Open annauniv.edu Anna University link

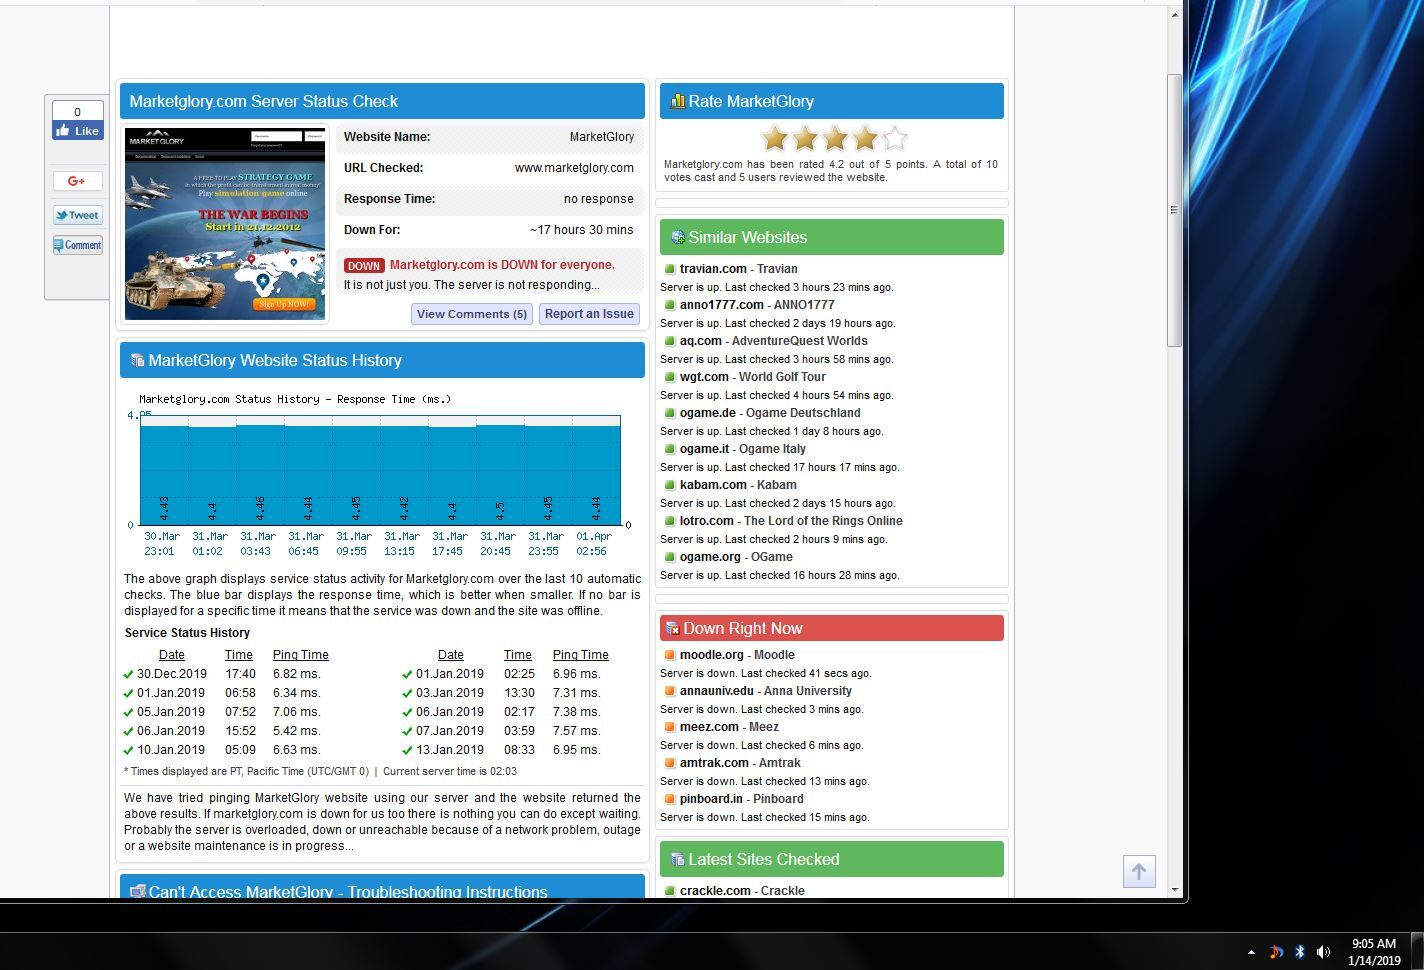(766, 691)
